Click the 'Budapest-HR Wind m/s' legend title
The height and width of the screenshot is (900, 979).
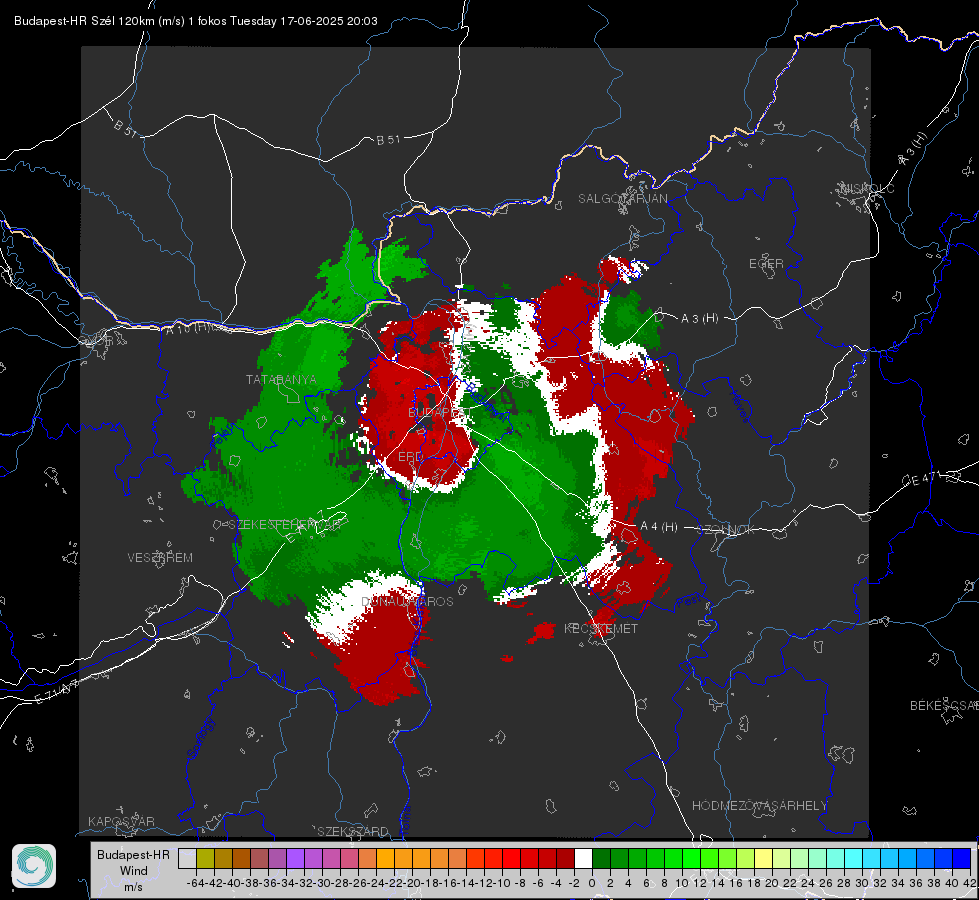click(133, 870)
